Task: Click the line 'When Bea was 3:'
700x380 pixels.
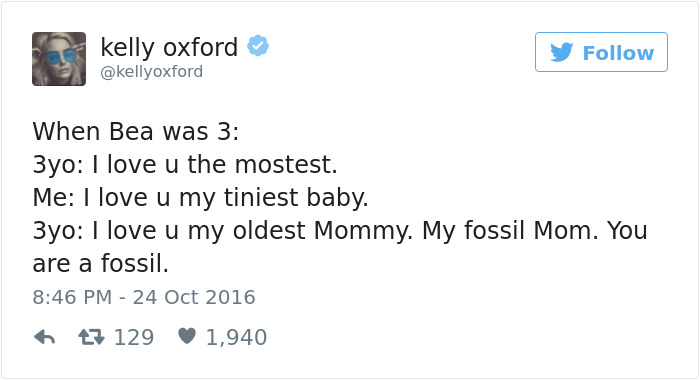Action: pos(136,132)
